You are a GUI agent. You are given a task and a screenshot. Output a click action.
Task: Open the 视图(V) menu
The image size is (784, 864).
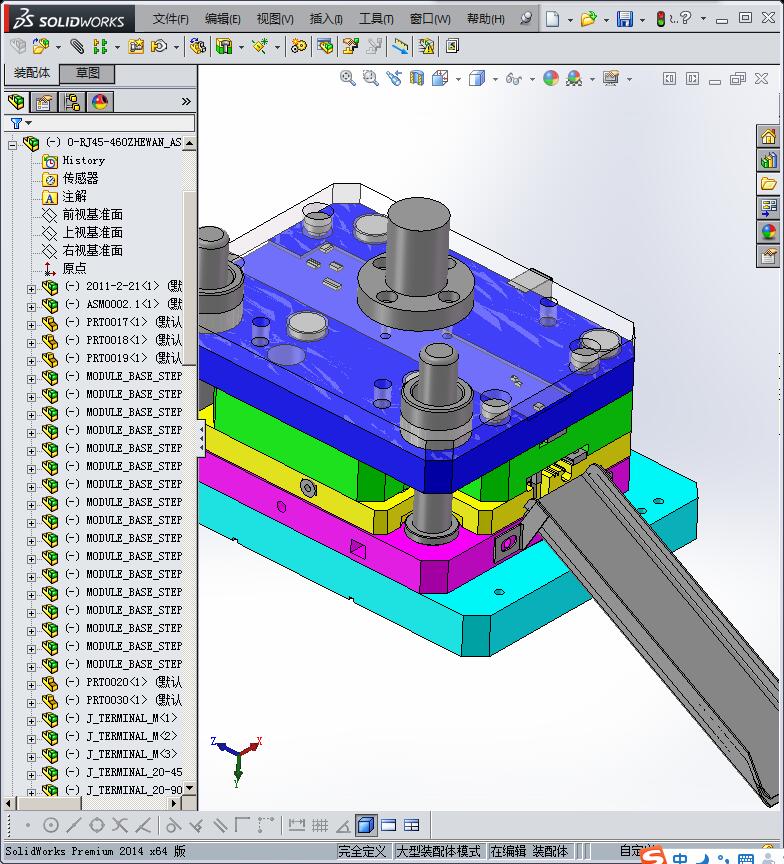(x=275, y=19)
